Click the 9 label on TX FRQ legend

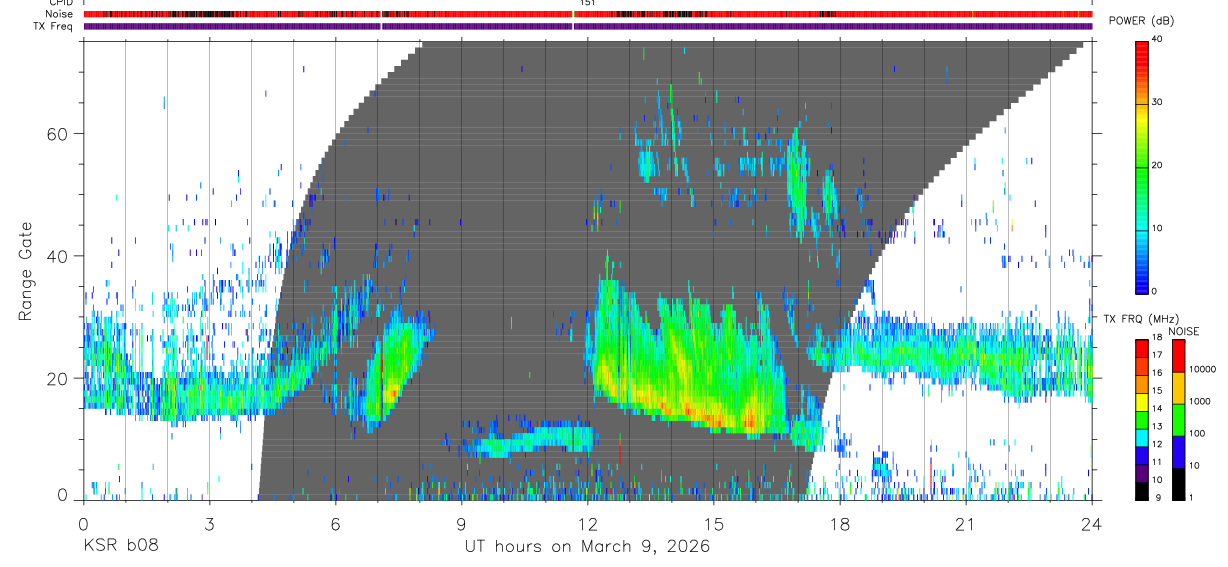(x=1156, y=499)
